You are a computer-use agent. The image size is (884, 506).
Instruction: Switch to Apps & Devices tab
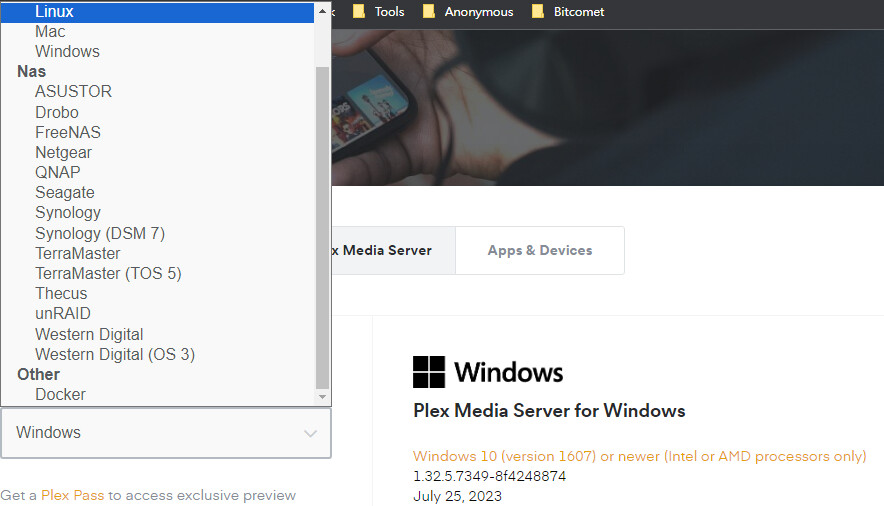540,250
